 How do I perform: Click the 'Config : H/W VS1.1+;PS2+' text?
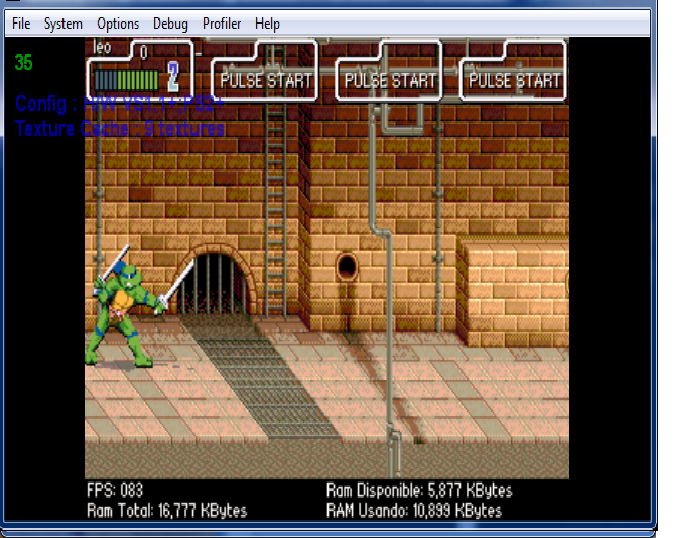120,104
